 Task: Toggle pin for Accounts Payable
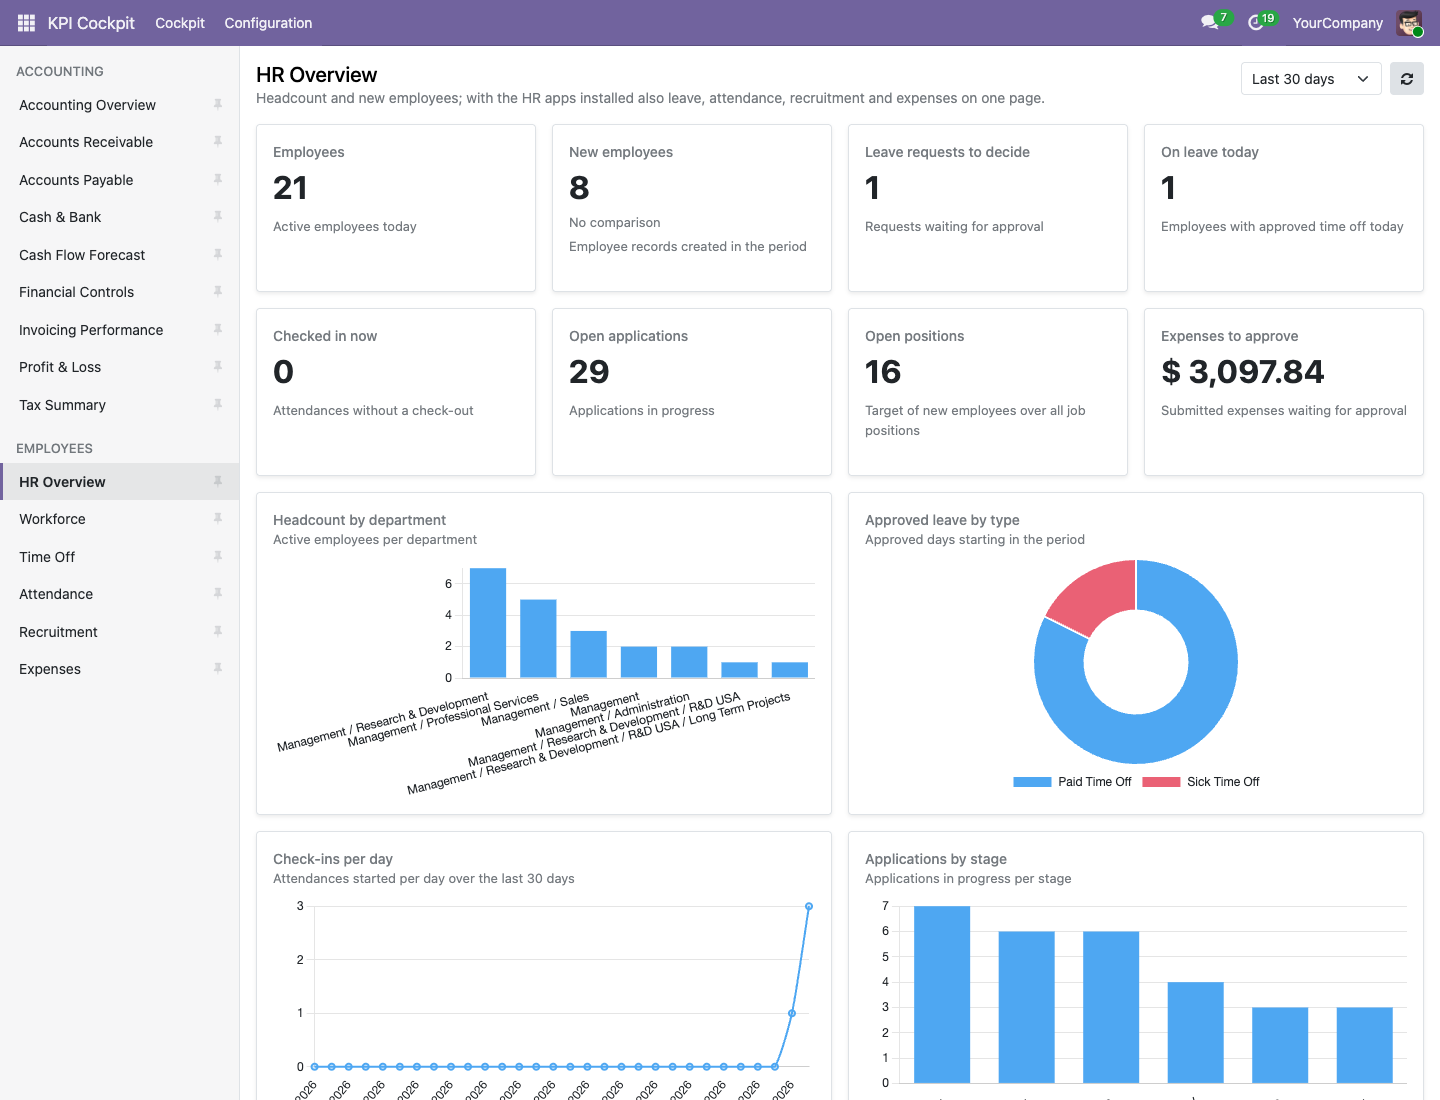tap(218, 180)
